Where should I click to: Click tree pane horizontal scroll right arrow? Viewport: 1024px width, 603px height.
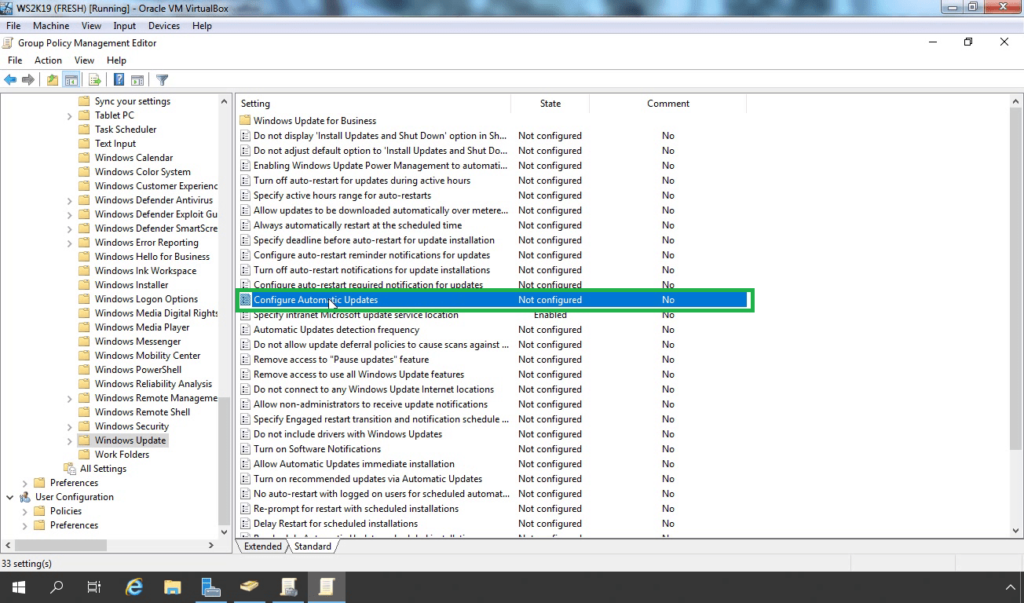tap(211, 545)
